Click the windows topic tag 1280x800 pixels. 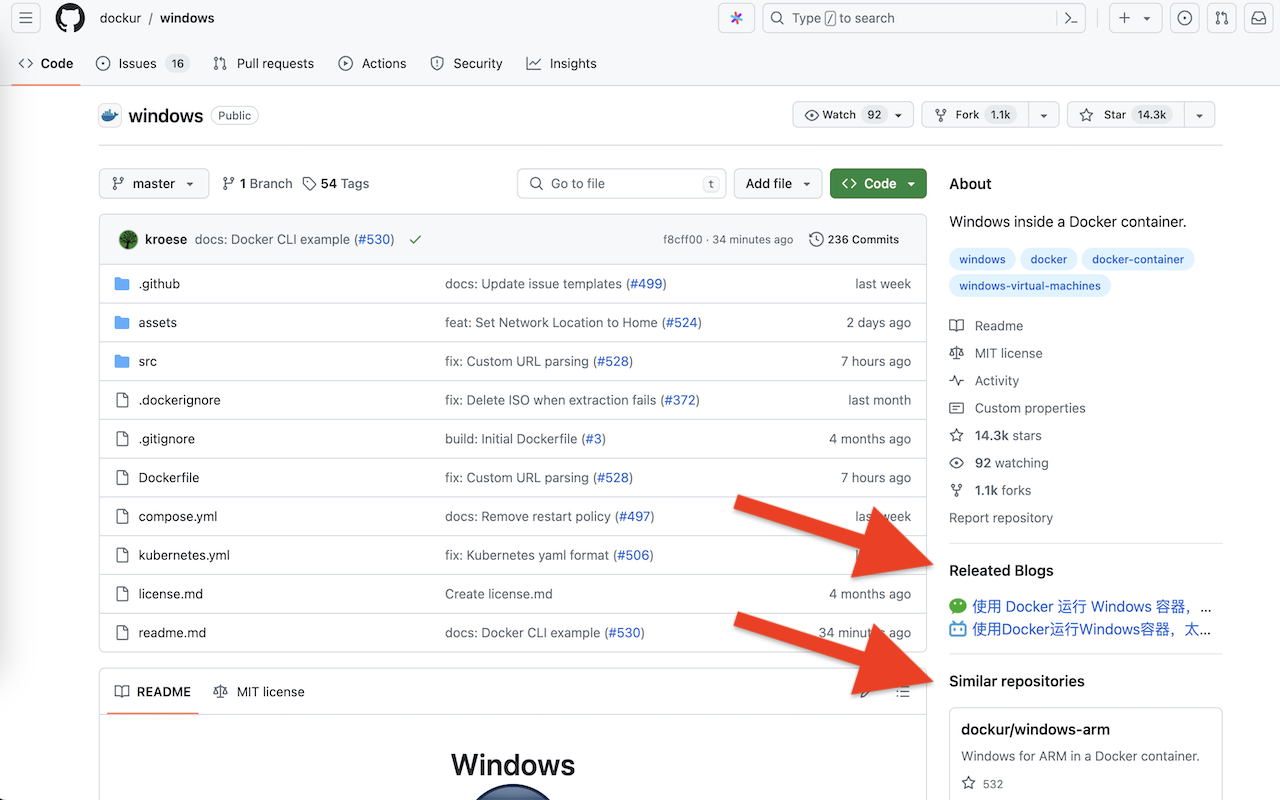point(982,259)
